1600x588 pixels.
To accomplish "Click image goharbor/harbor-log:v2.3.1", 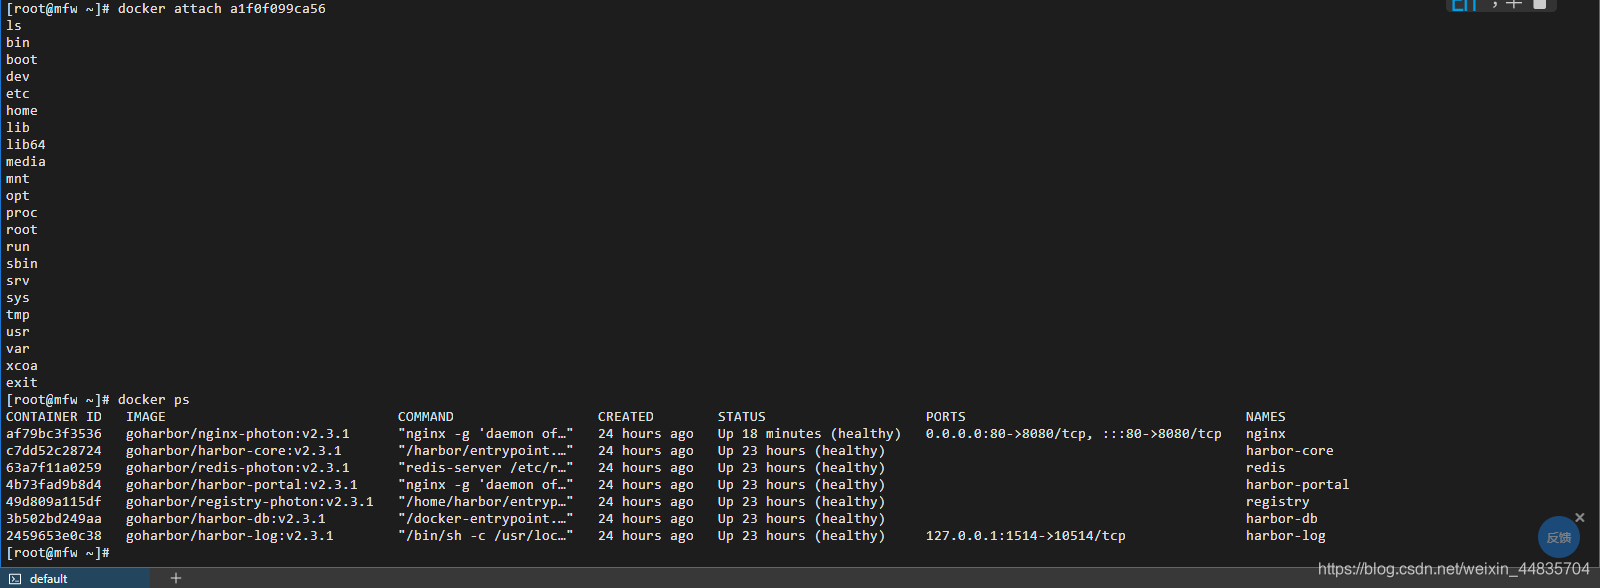I will pyautogui.click(x=230, y=536).
